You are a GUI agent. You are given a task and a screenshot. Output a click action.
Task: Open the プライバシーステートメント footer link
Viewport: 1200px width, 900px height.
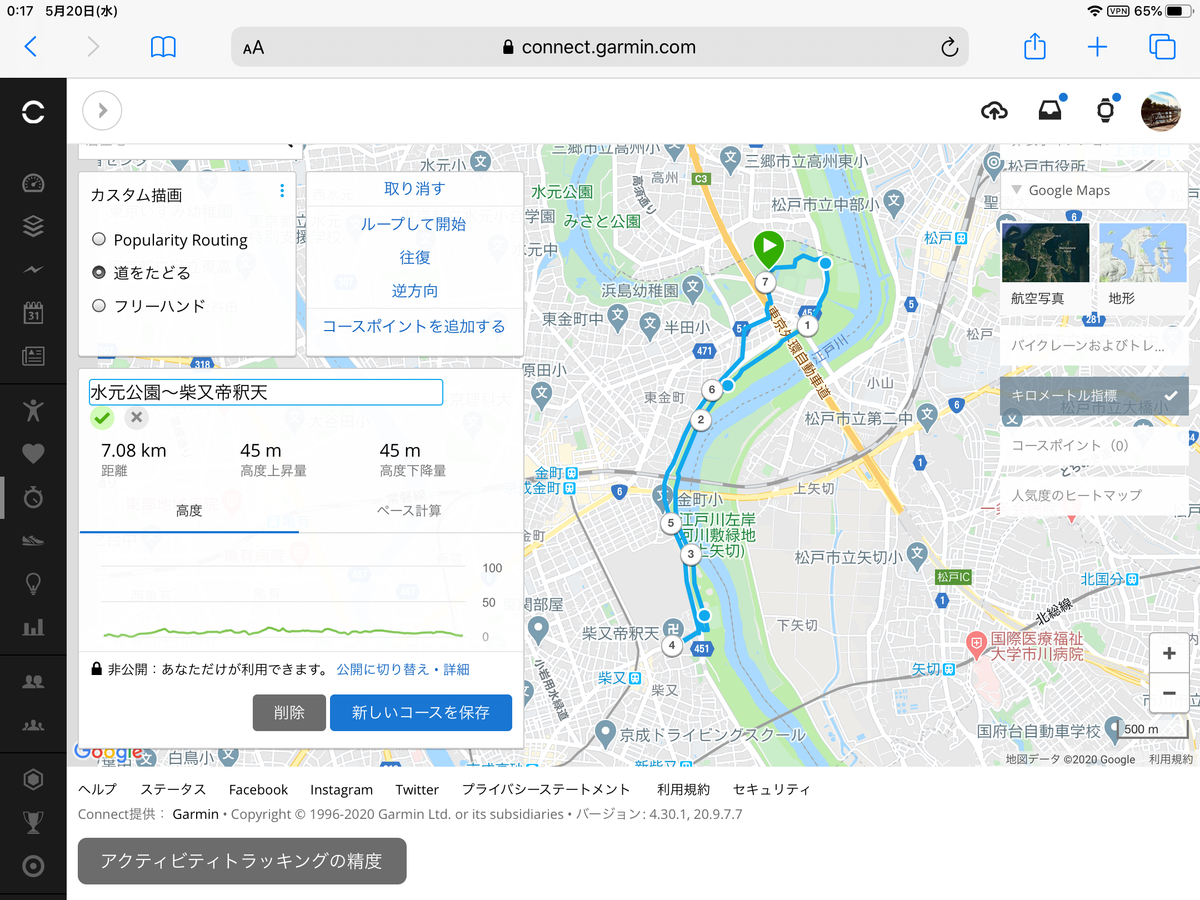point(546,789)
